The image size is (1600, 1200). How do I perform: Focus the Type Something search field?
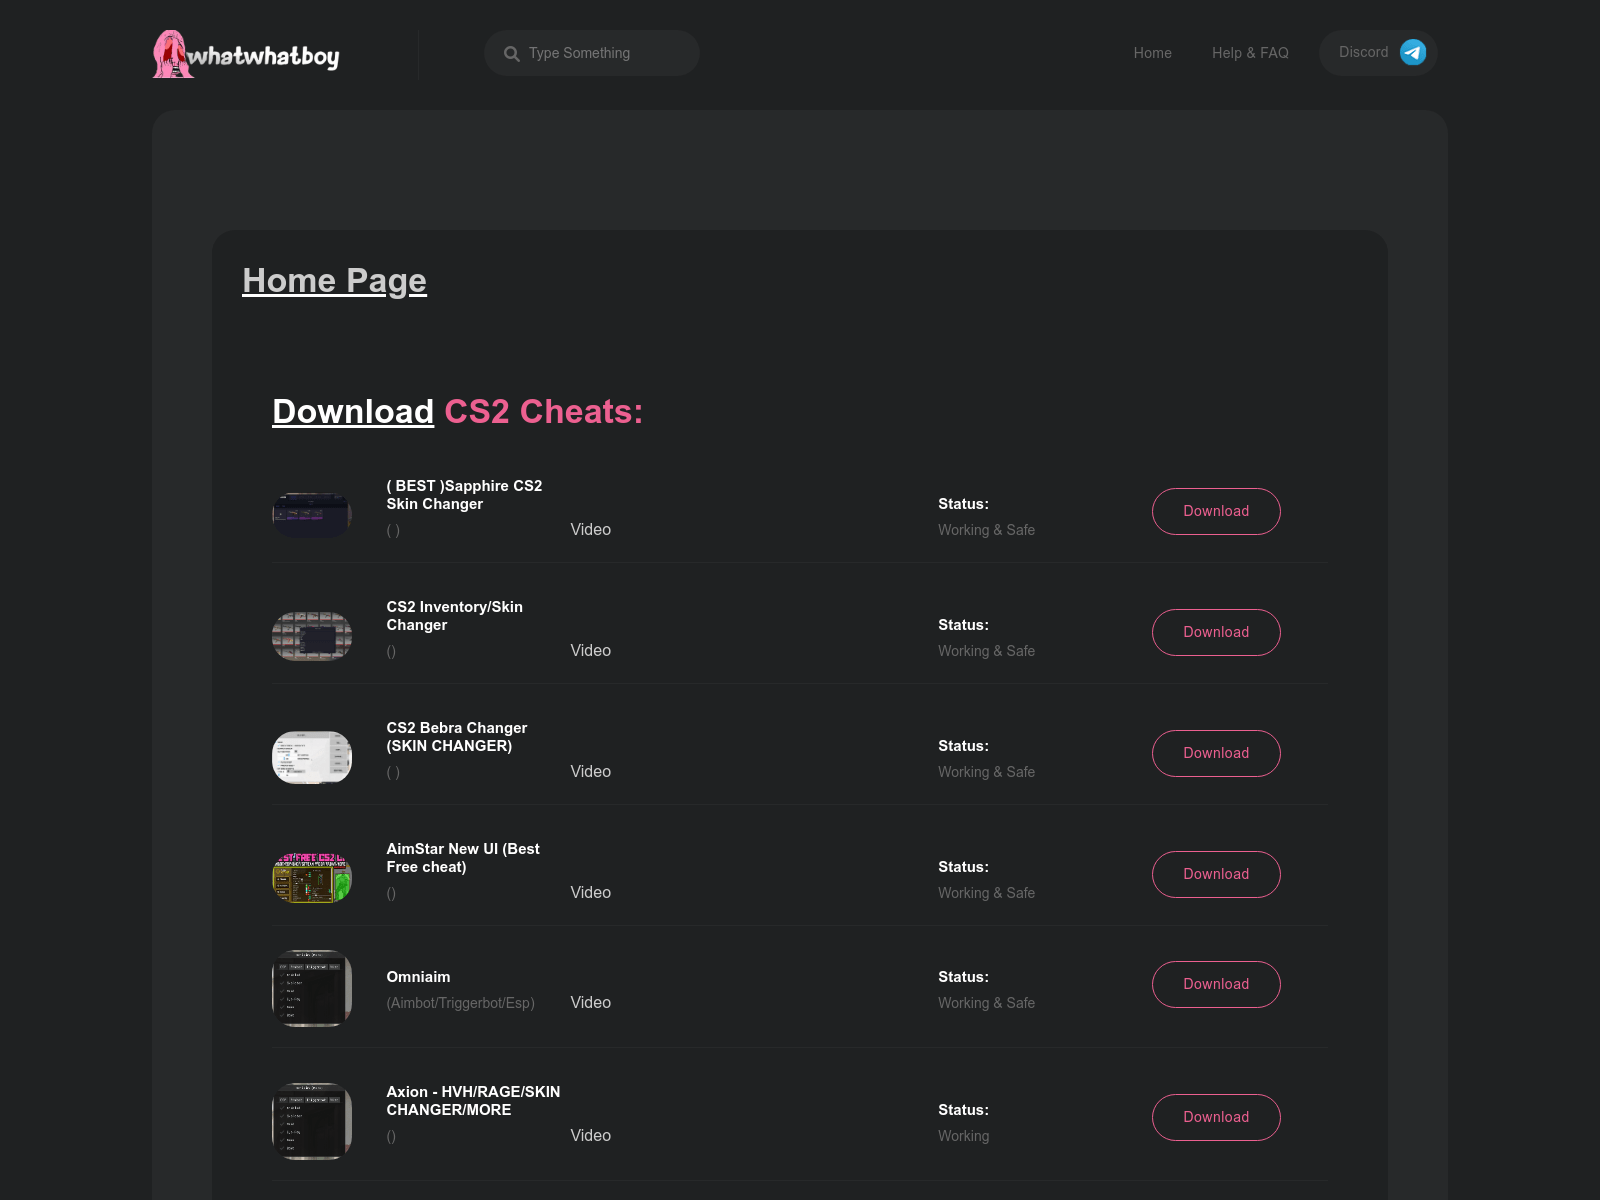[x=591, y=53]
